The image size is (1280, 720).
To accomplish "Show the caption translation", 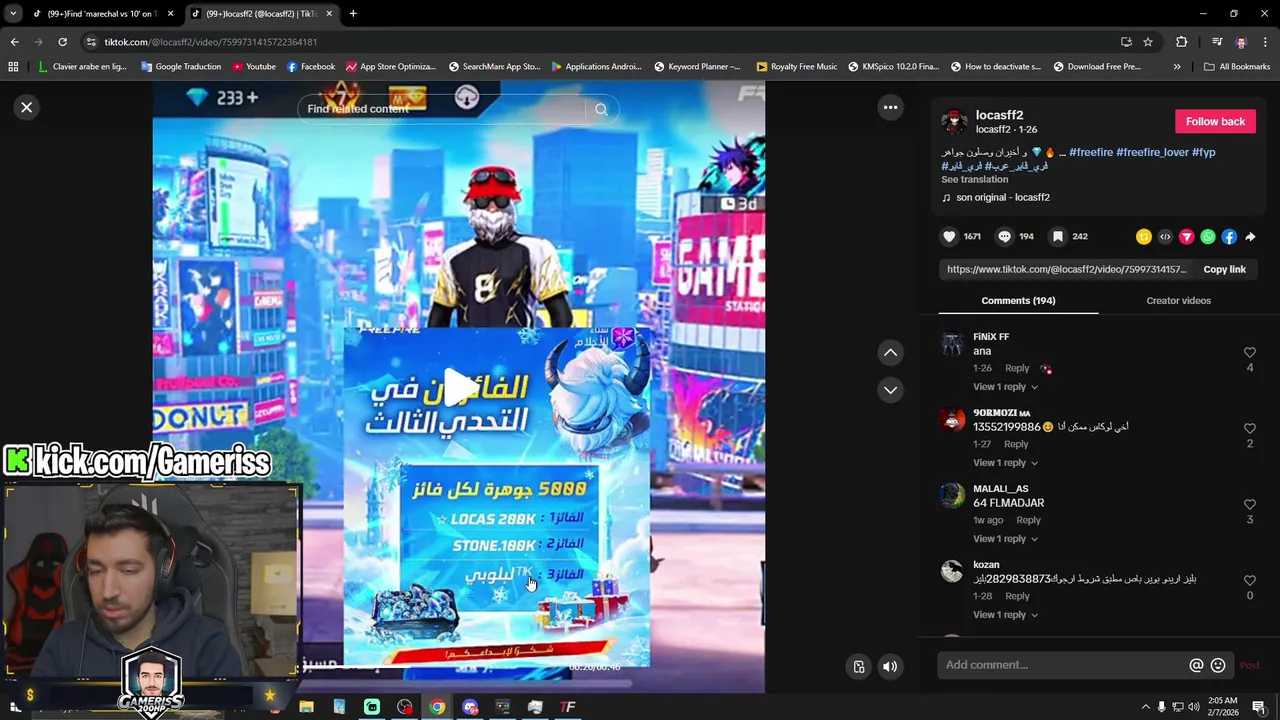I will [974, 179].
